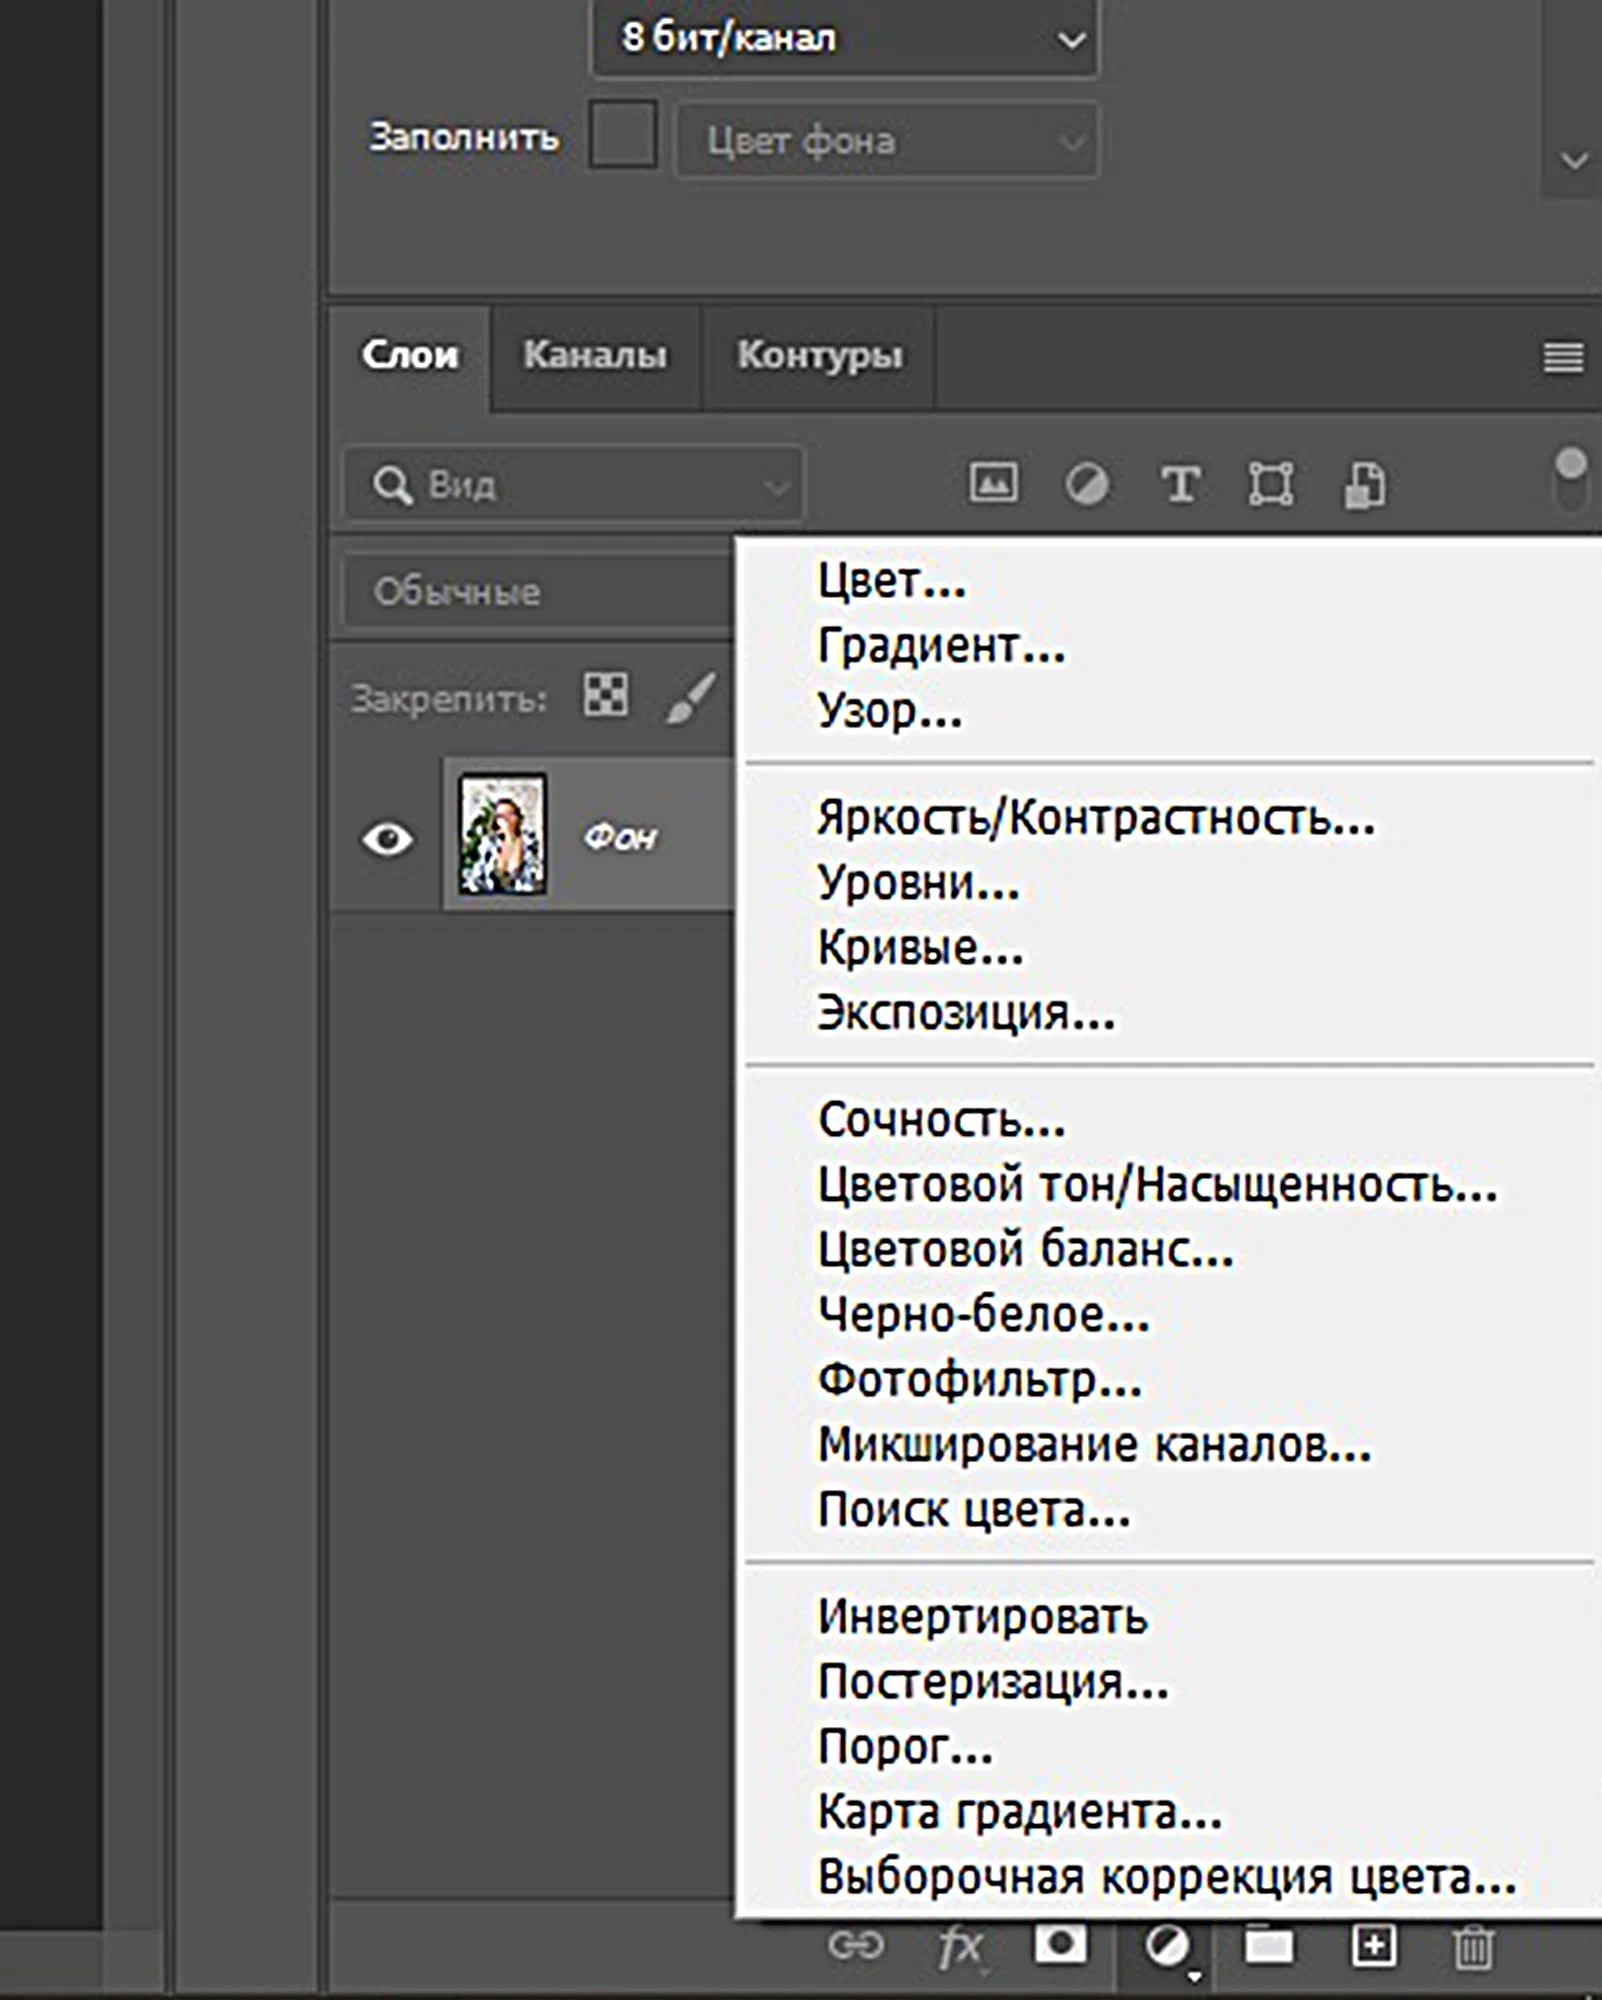Select the Фон layer thumbnail
This screenshot has height=2000, width=1602.
point(502,833)
